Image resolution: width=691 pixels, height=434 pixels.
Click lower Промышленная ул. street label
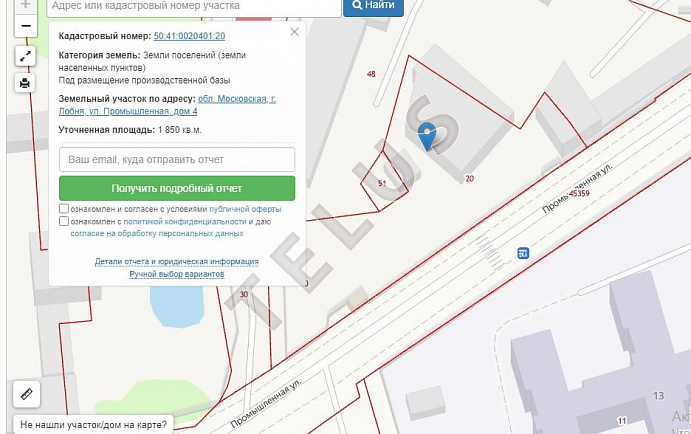coord(266,403)
